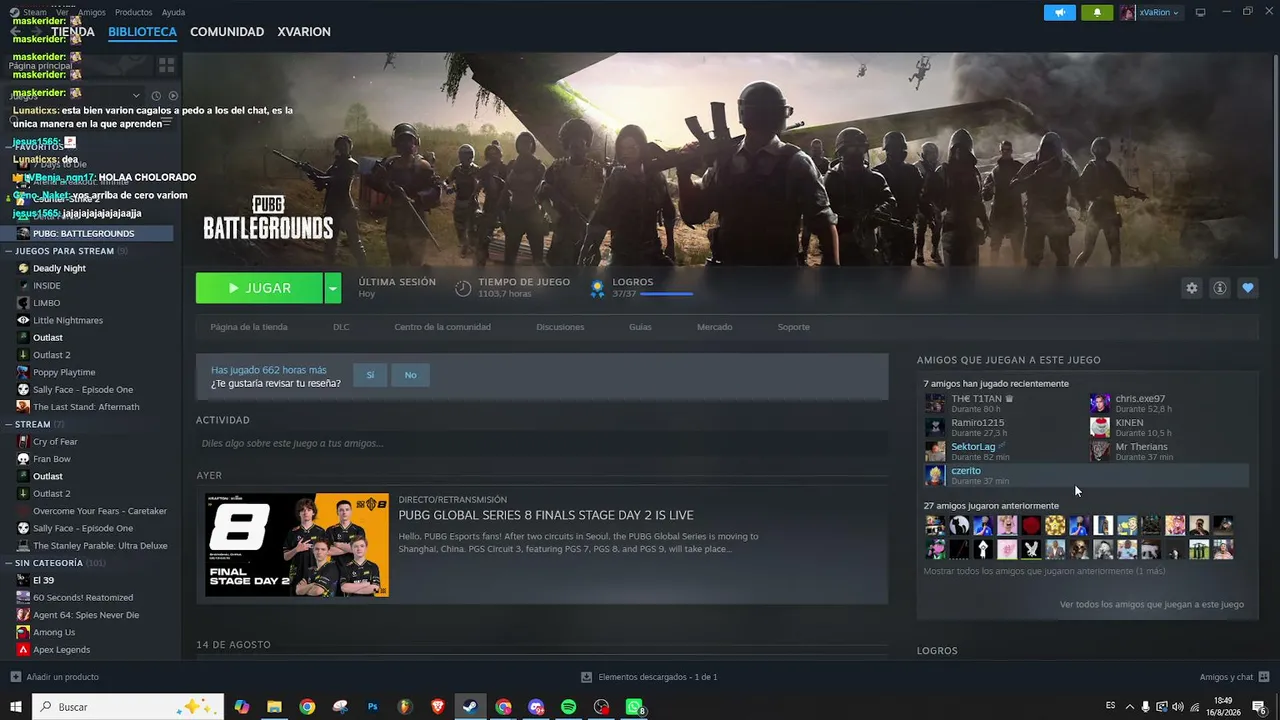1280x720 pixels.
Task: Open WhatsApp from the taskbar
Action: click(x=635, y=707)
